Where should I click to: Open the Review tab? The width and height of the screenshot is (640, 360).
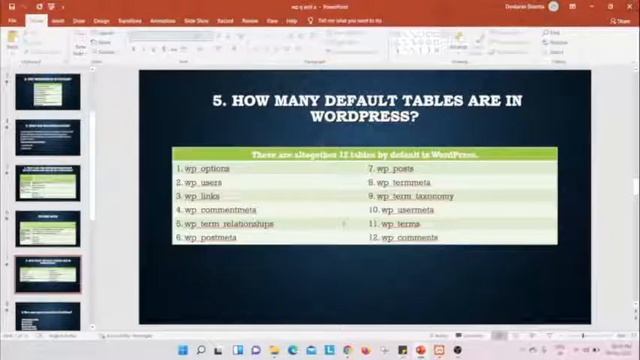pyautogui.click(x=250, y=21)
